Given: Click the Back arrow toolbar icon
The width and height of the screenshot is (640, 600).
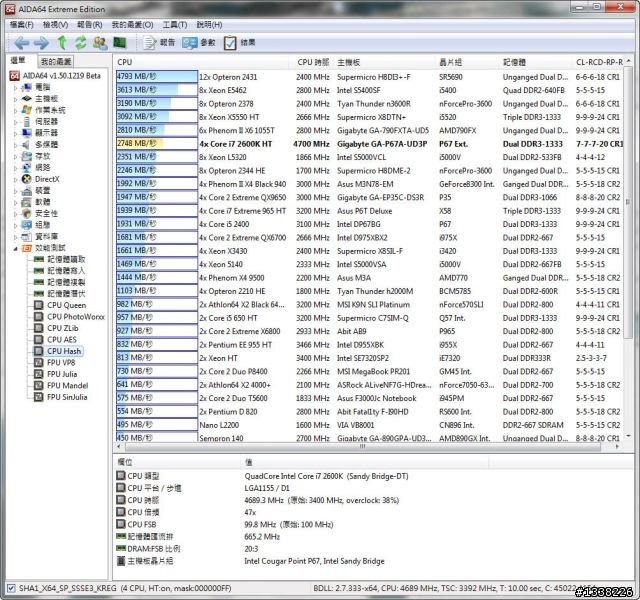Looking at the screenshot, I should pyautogui.click(x=21, y=42).
